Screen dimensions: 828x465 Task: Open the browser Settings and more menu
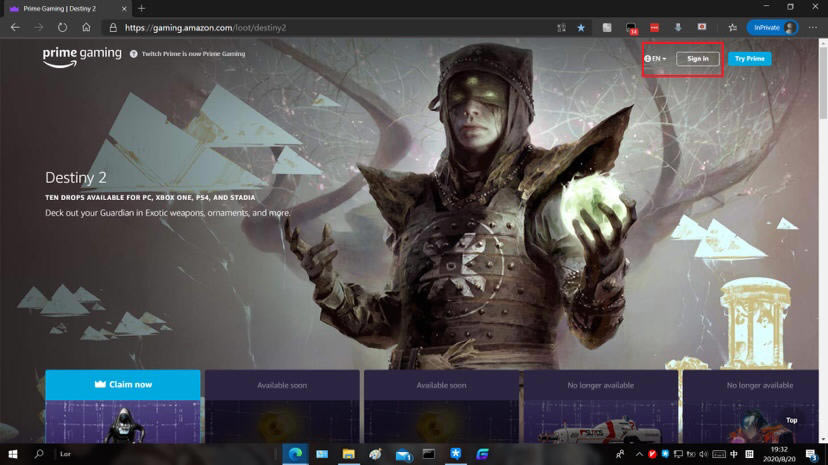pos(813,27)
